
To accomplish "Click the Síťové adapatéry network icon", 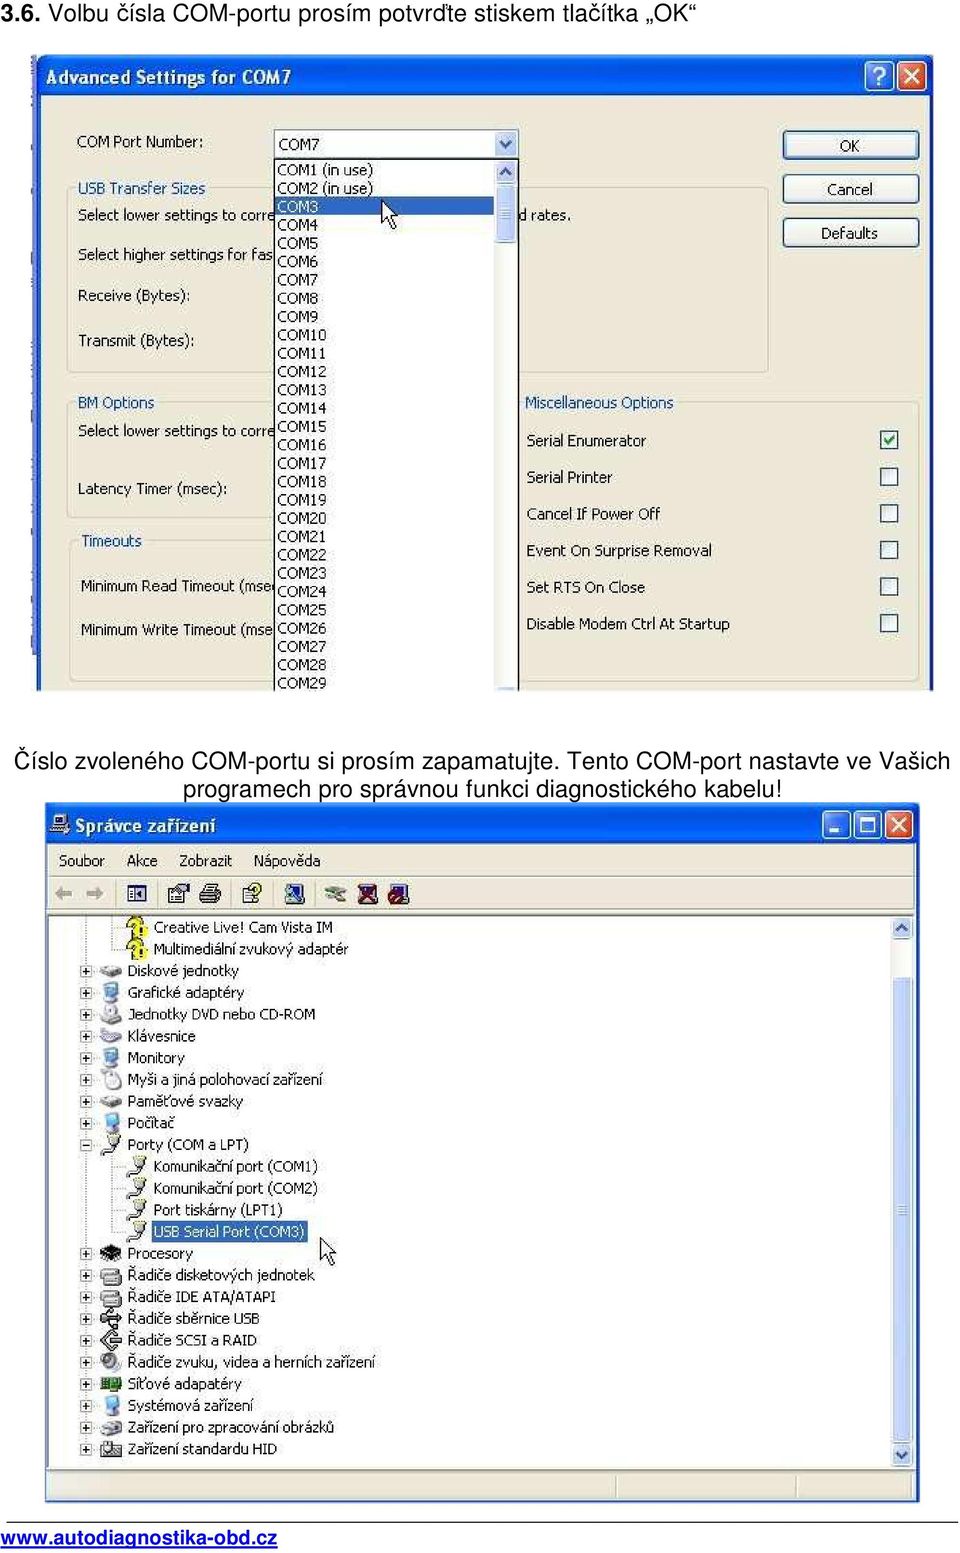I will tap(111, 1383).
